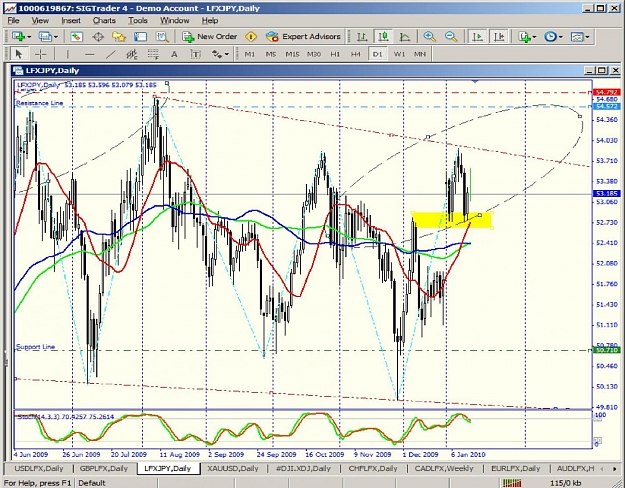Switch to #DJI.XDJ,Daily chart tab
This screenshot has width=625, height=488.
click(x=303, y=468)
